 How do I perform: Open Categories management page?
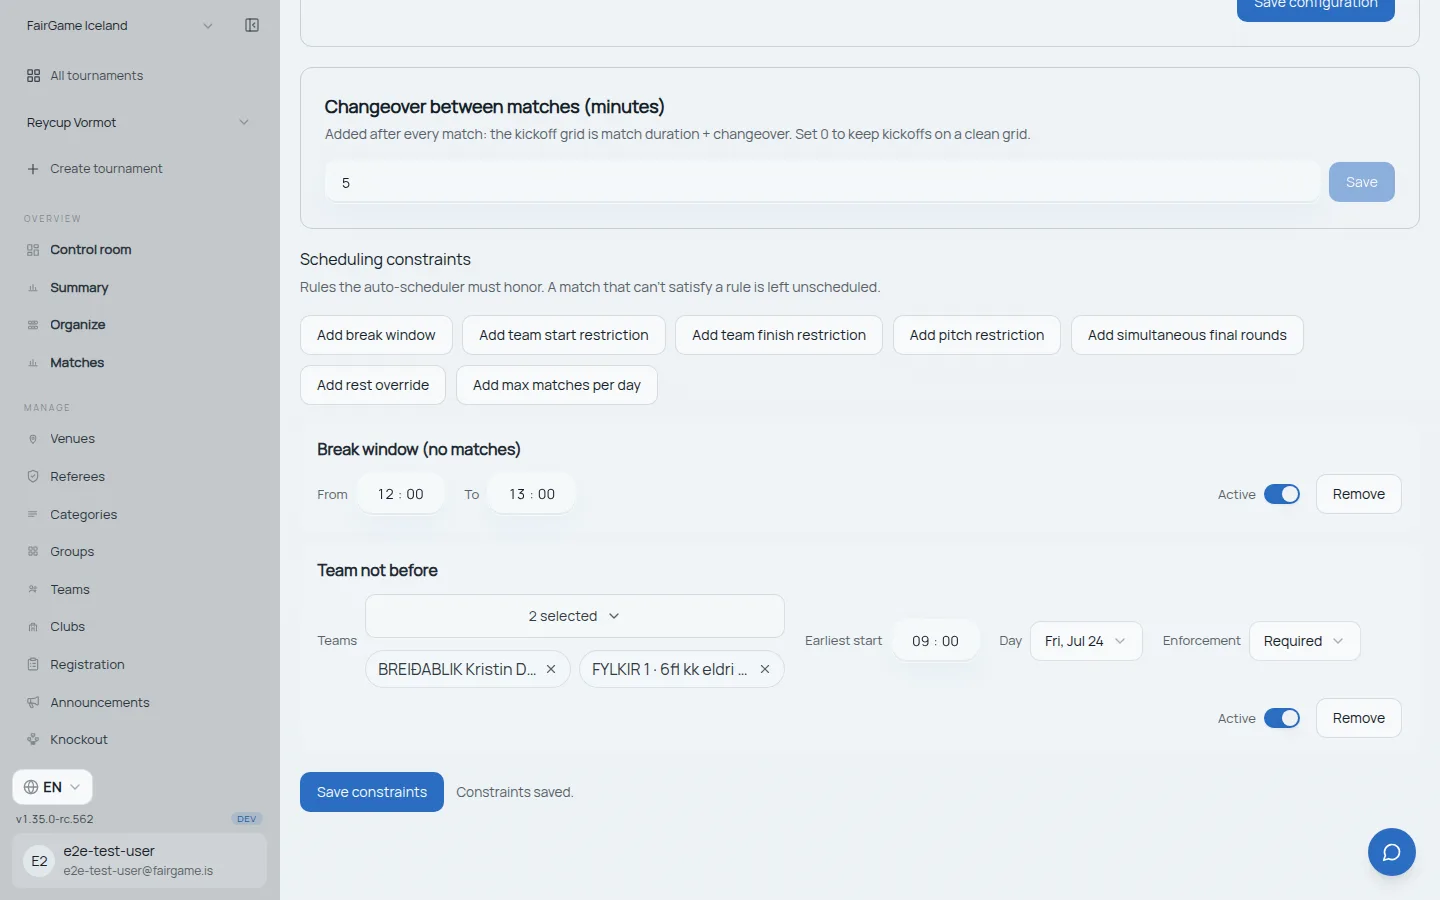83,515
